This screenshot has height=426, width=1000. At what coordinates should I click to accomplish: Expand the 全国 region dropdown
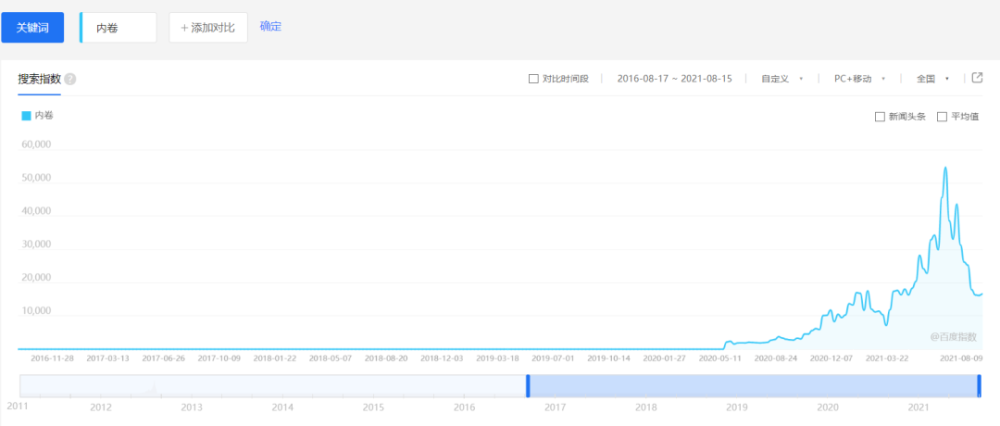pos(933,78)
